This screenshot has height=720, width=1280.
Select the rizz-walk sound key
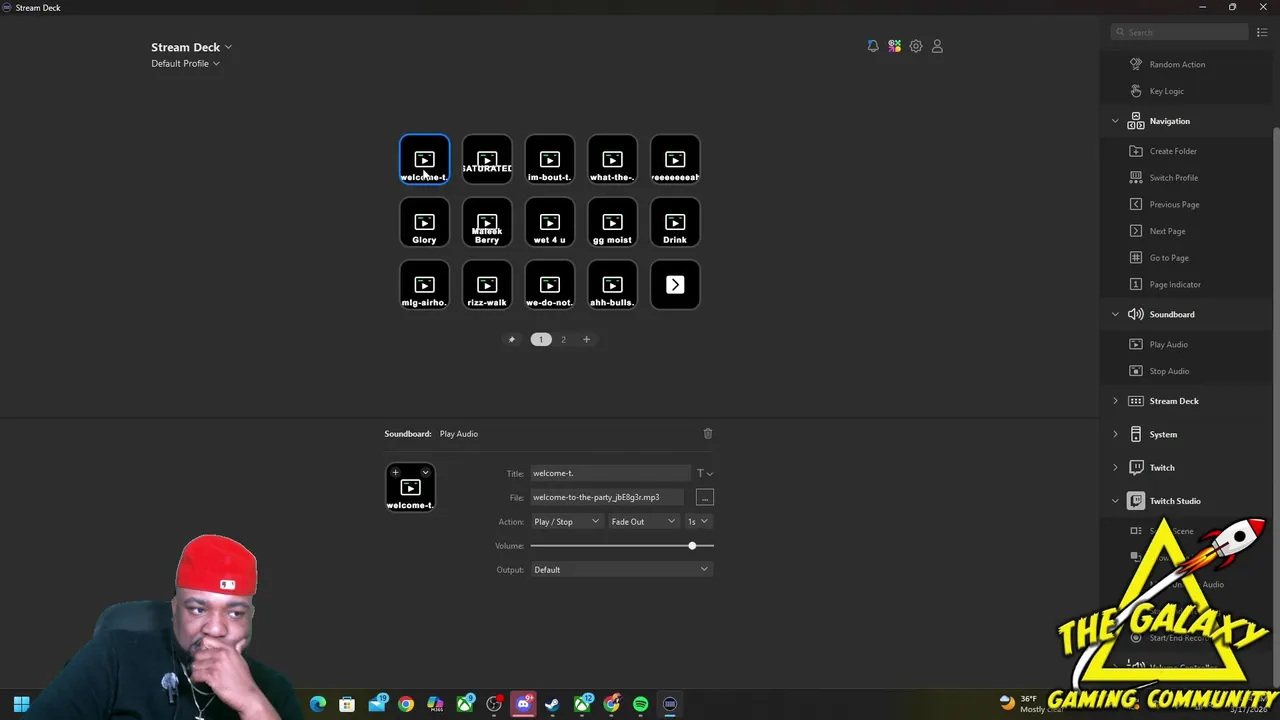(487, 285)
